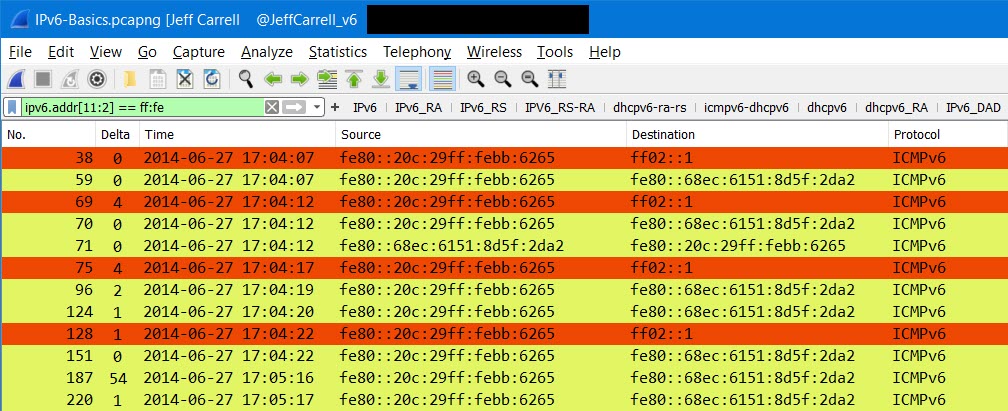Image resolution: width=1008 pixels, height=411 pixels.
Task: Open the Telephony menu
Action: click(417, 52)
